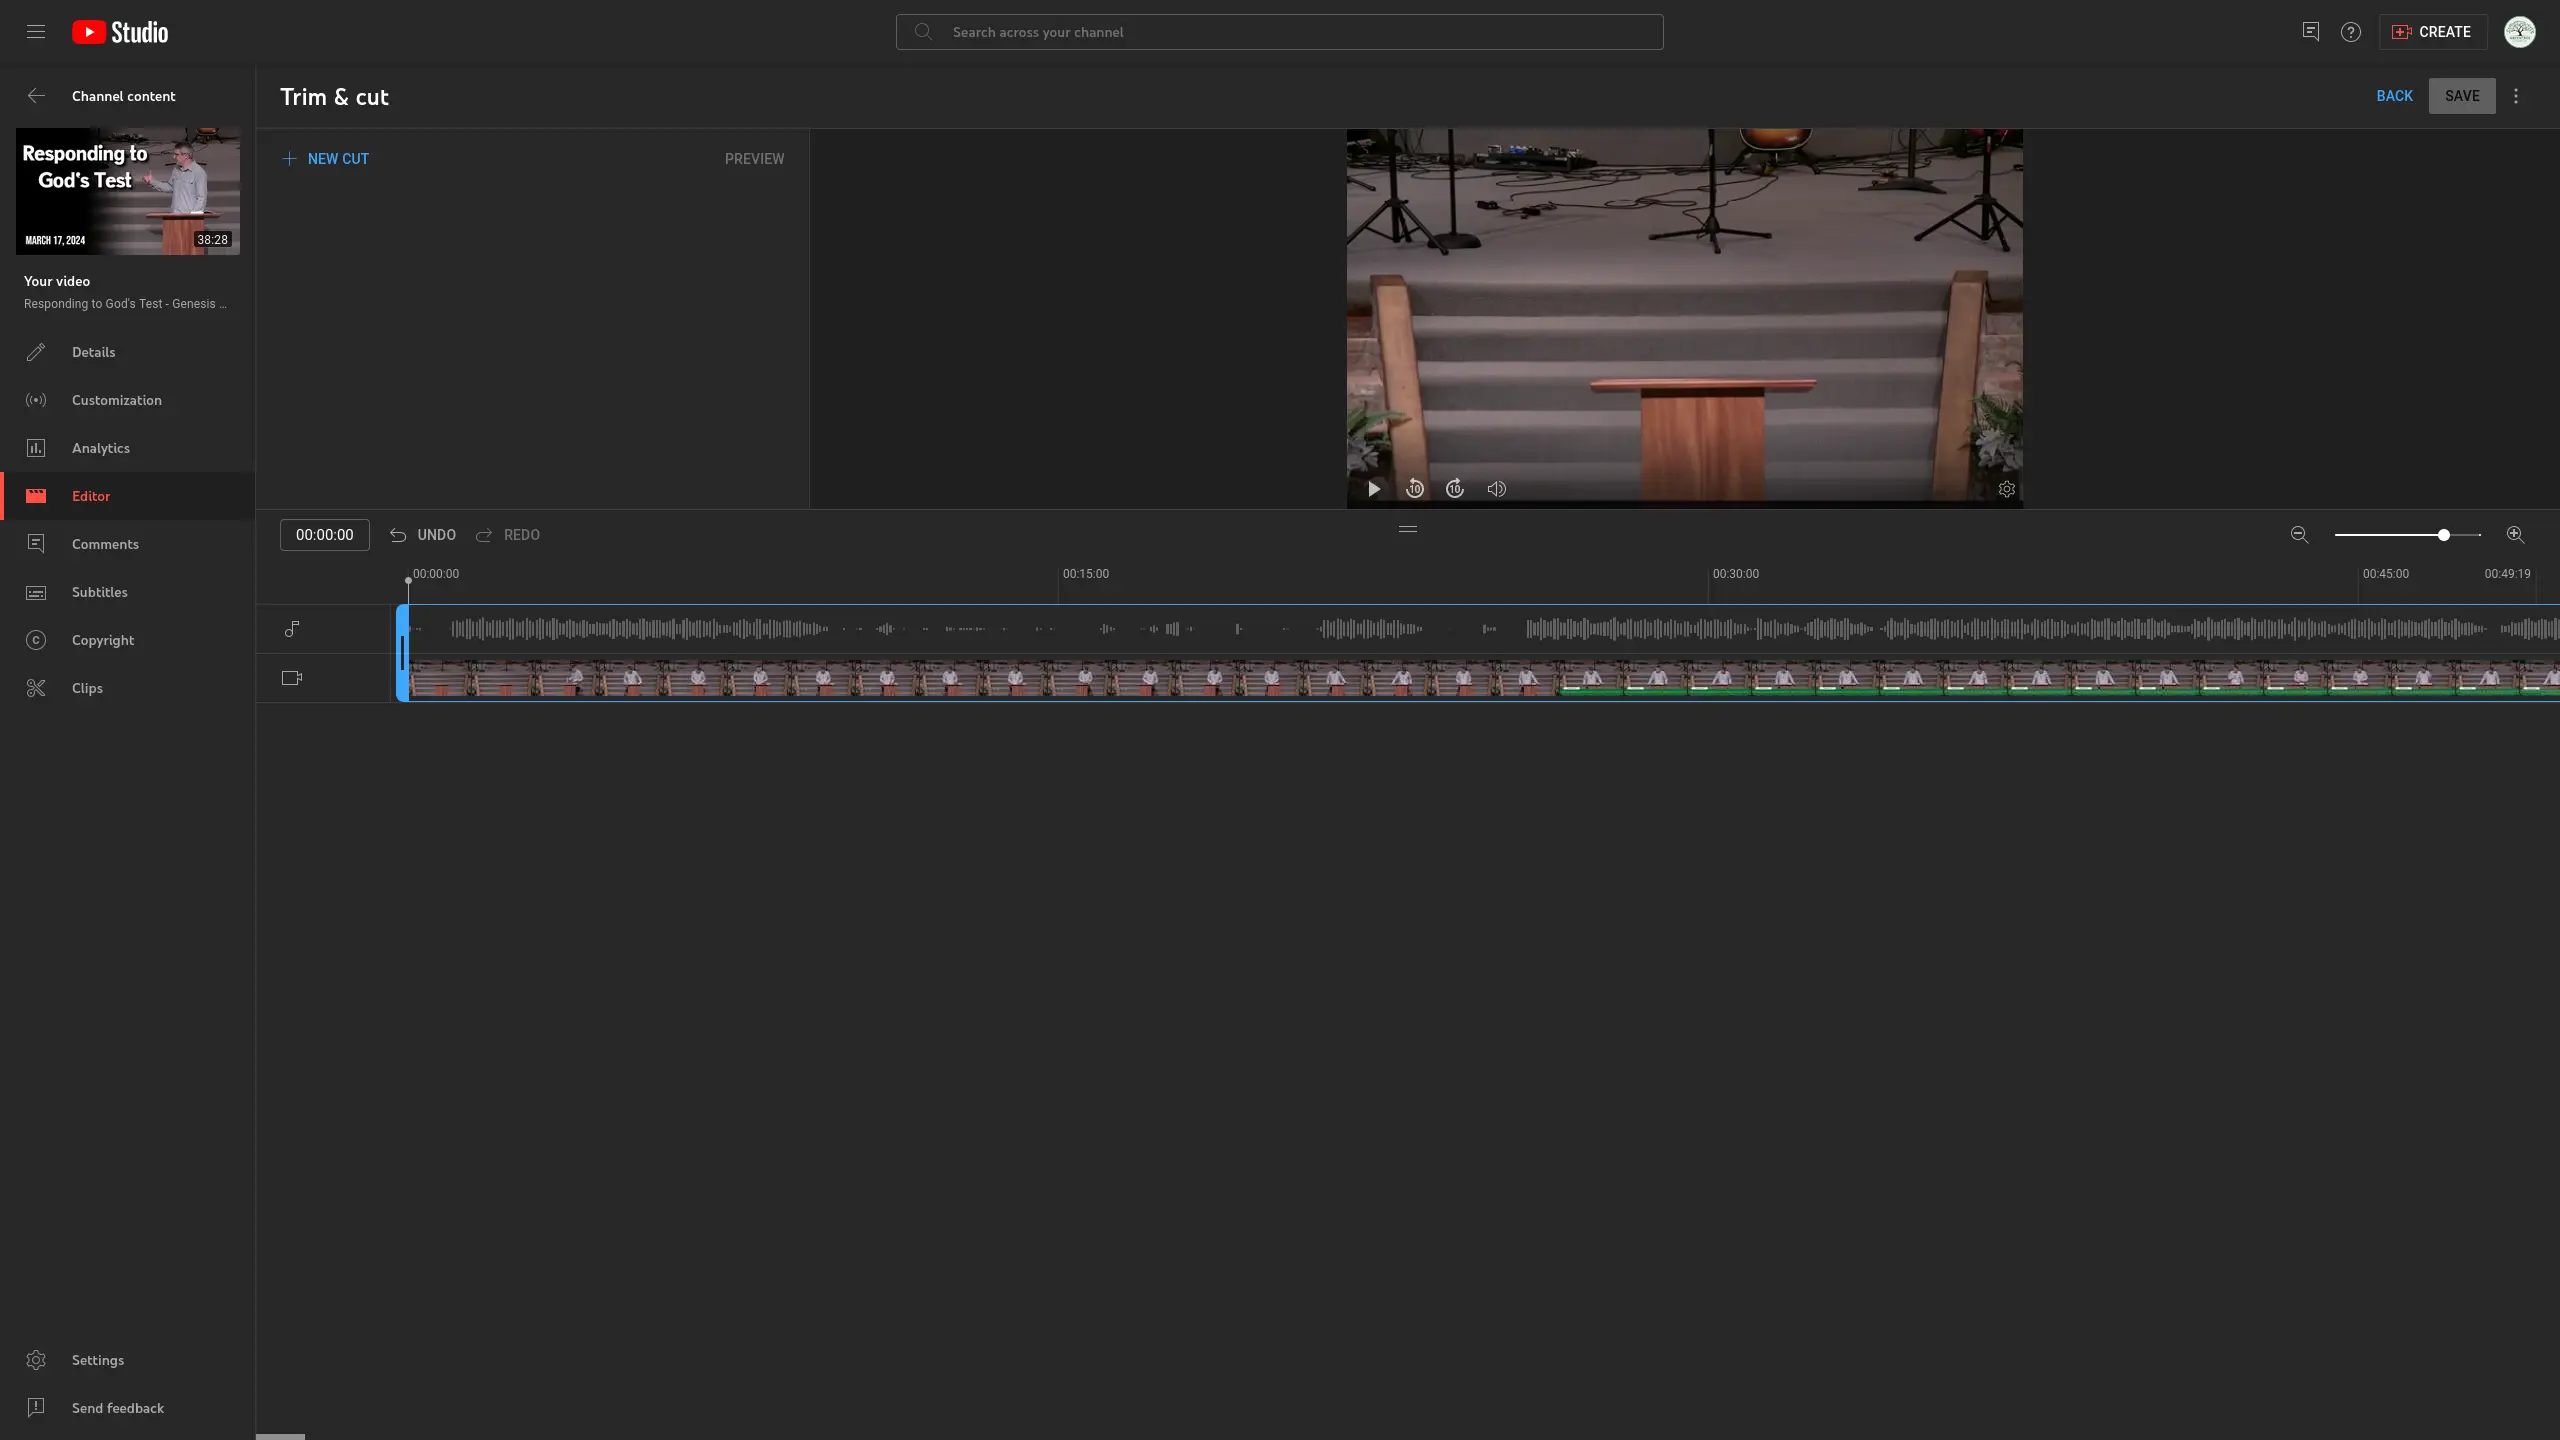Open the account avatar menu
Screen dimensions: 2560x1440
point(2519,32)
